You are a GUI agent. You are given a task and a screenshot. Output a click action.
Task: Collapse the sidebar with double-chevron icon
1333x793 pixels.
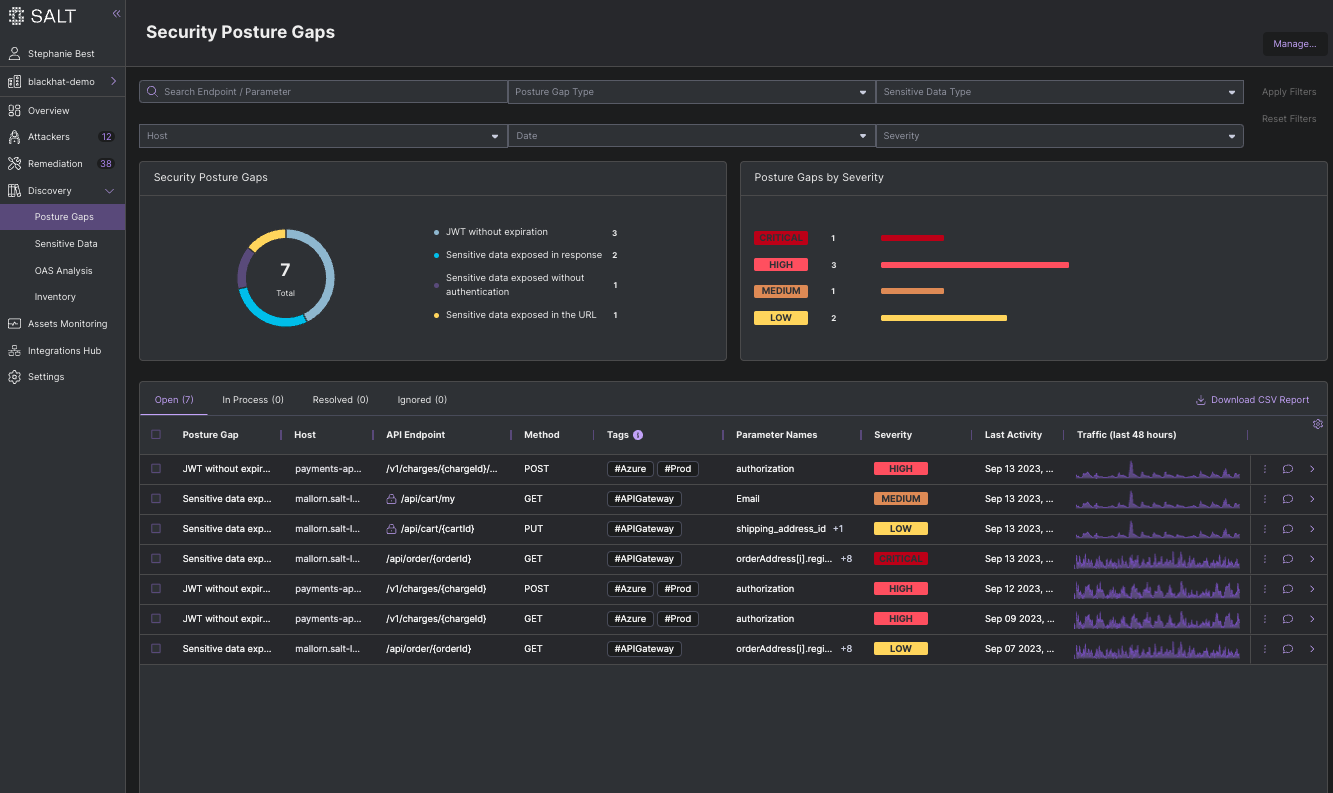116,14
